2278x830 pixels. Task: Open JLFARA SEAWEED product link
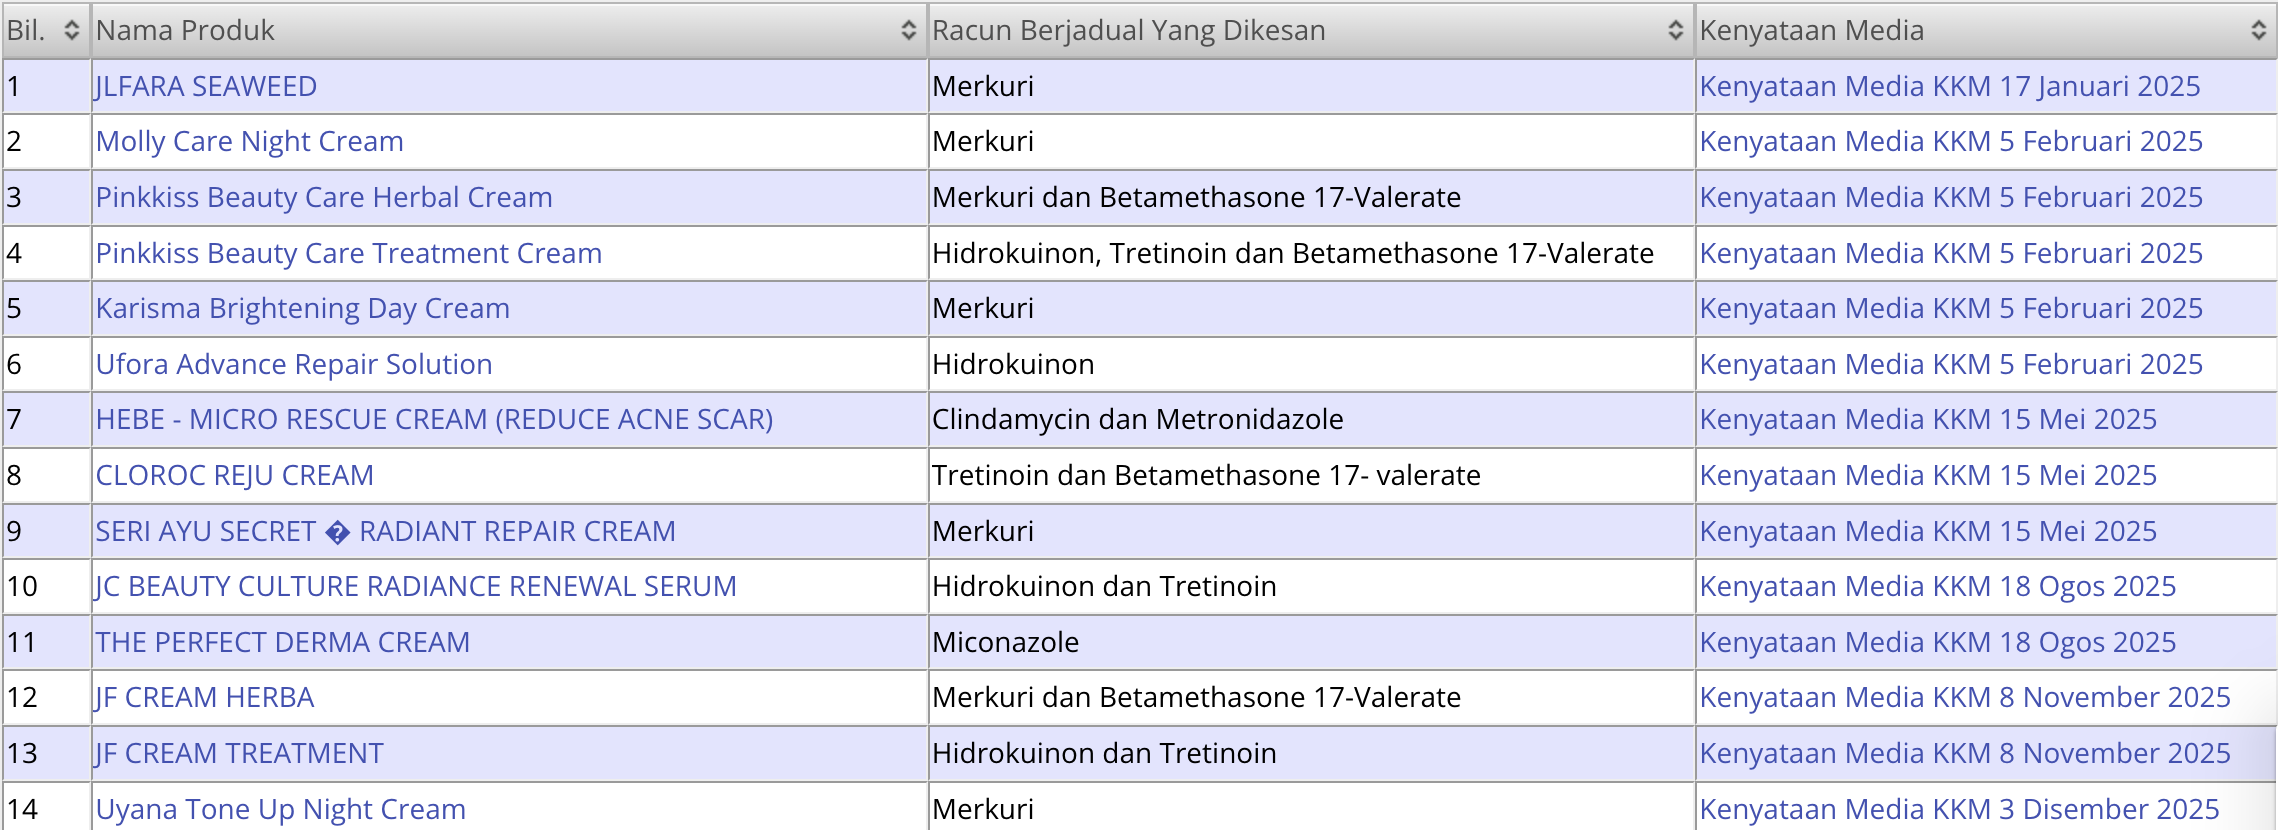[206, 87]
